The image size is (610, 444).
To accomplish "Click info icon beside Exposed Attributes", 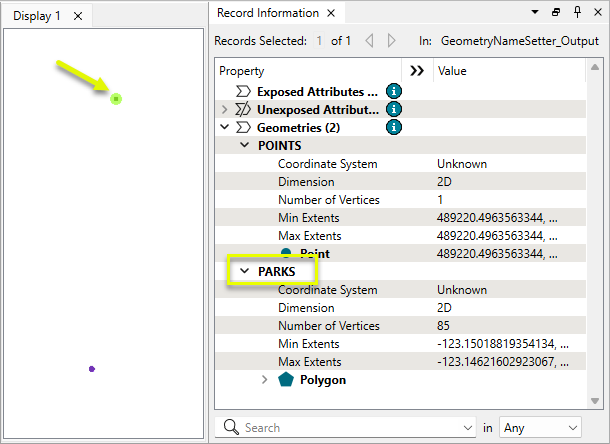I will click(394, 91).
